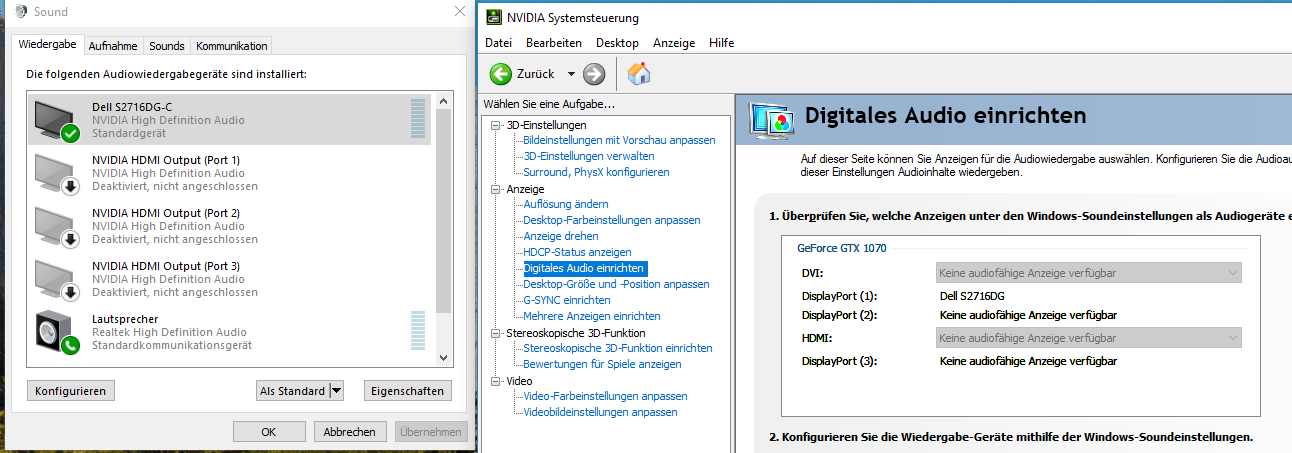Click the Lautsprecher speaker icon

pyautogui.click(x=56, y=332)
